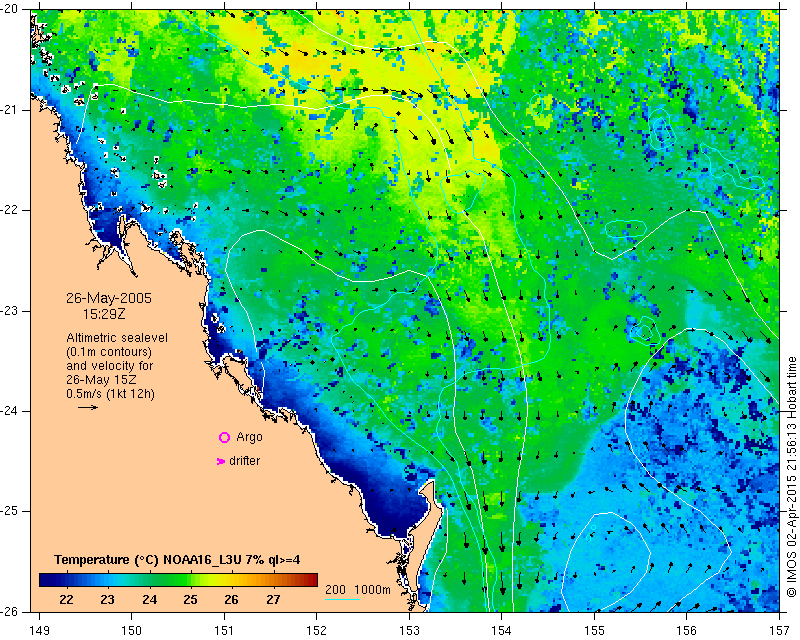Click the 'and velocity for' caption line
Viewport: 800px width, 640px height.
109,366
